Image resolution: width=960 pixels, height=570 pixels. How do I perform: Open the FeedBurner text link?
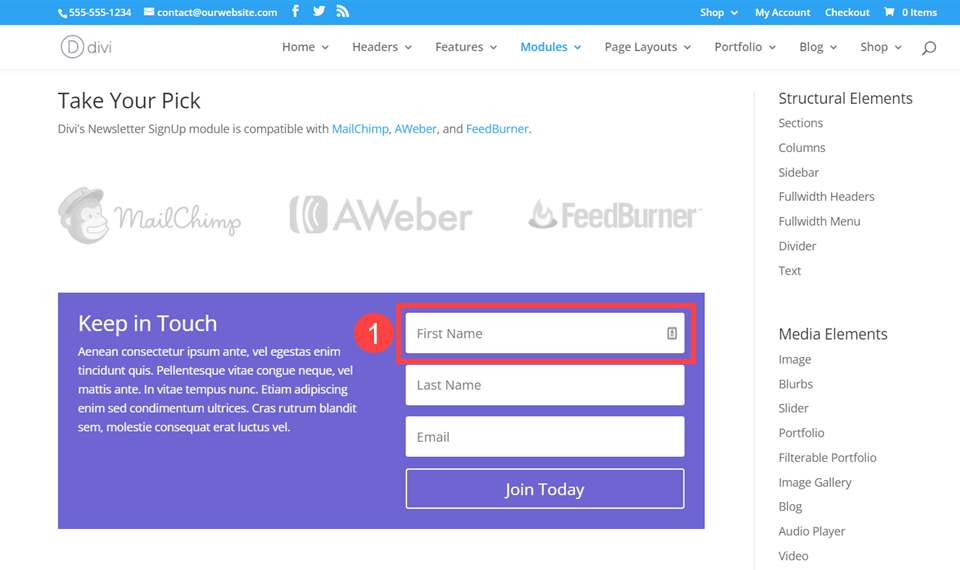tap(497, 129)
